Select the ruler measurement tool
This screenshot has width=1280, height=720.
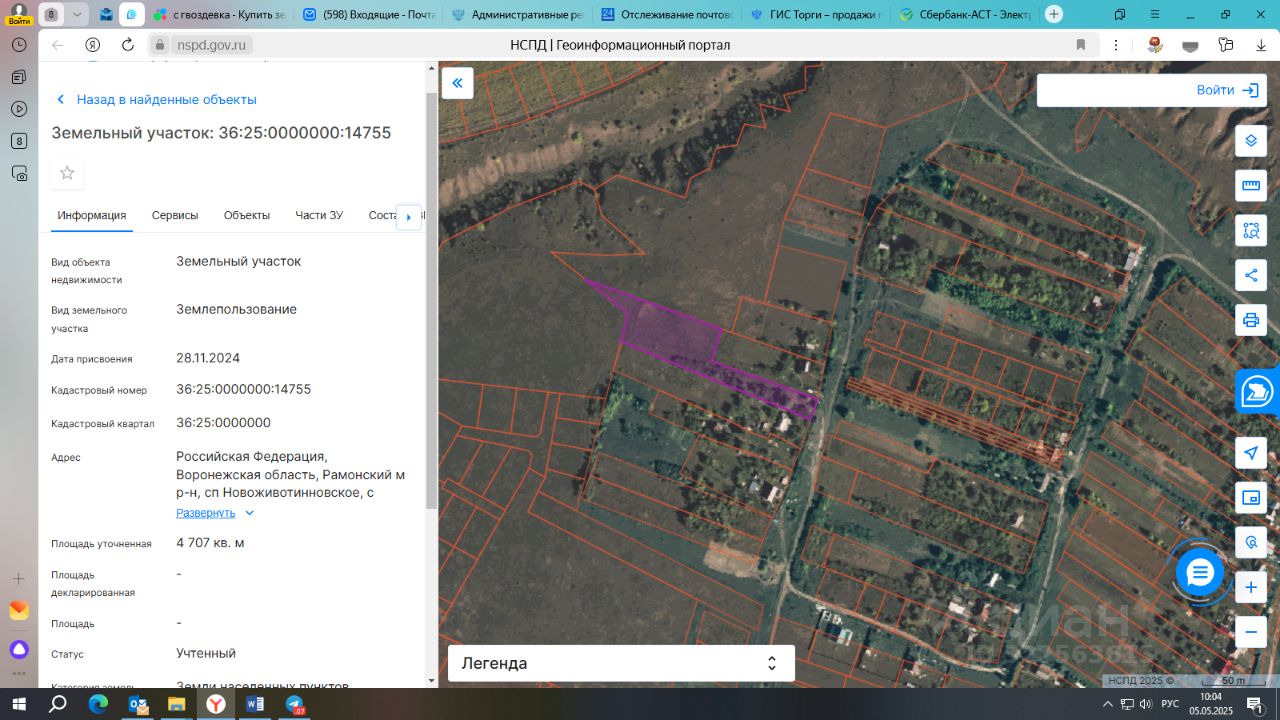pyautogui.click(x=1251, y=185)
